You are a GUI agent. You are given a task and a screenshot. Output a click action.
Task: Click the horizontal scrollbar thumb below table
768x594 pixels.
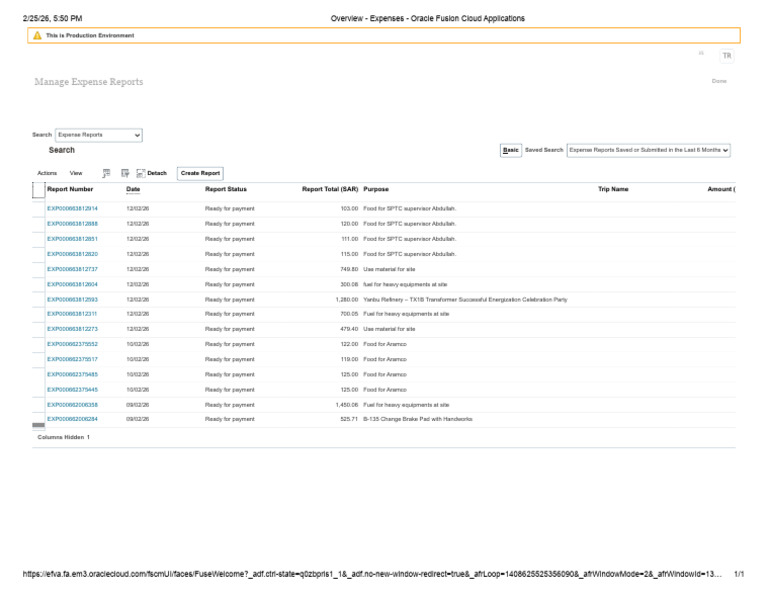click(39, 425)
